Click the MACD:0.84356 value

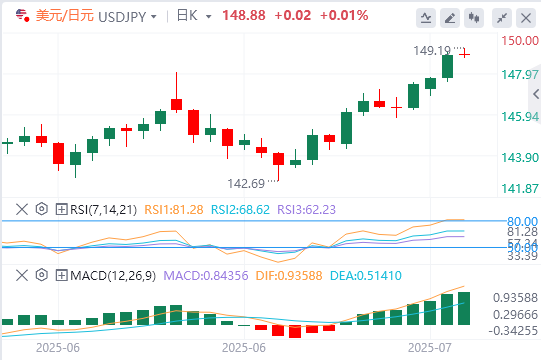pyautogui.click(x=206, y=275)
